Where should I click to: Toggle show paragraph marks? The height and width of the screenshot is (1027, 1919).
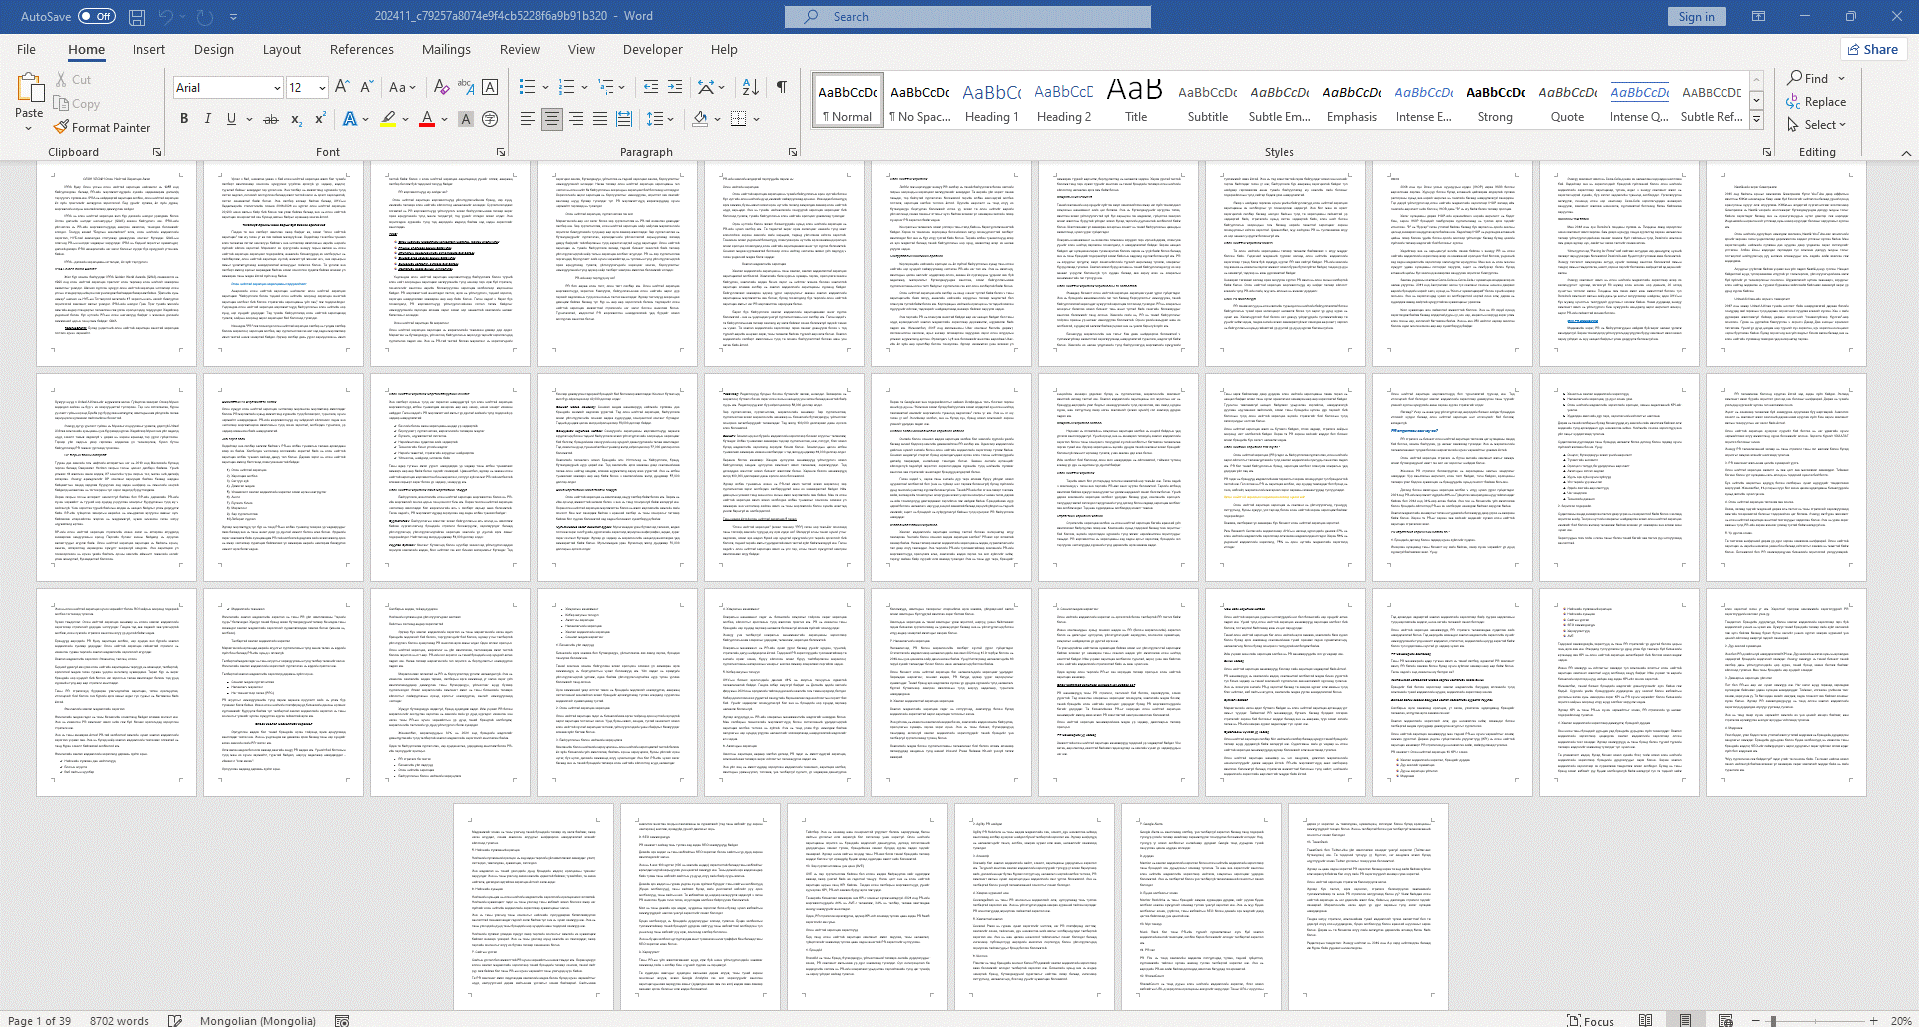[x=782, y=87]
